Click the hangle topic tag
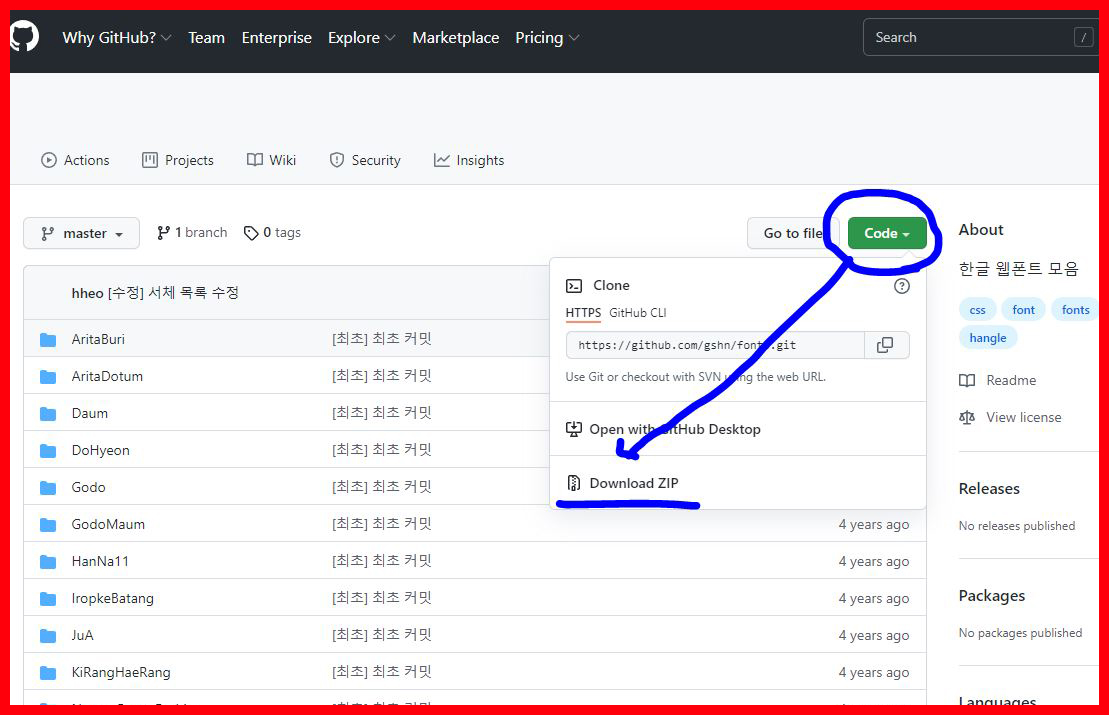 click(987, 338)
